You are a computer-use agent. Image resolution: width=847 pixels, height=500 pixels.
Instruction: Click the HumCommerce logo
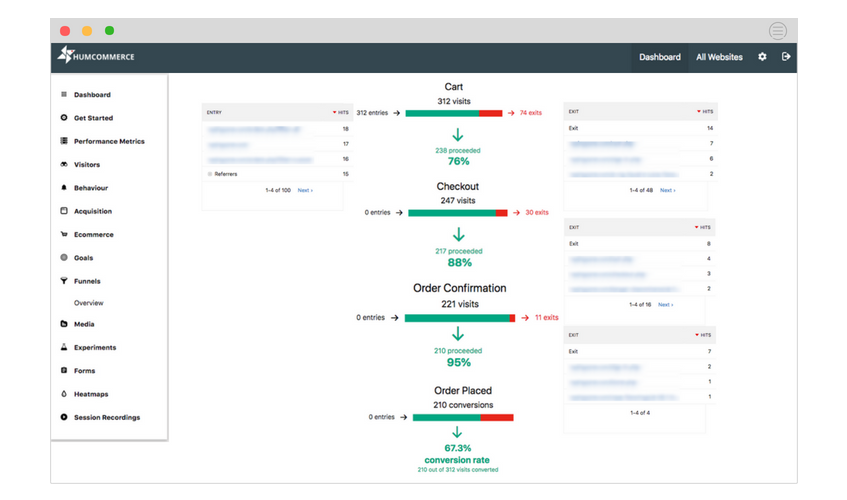click(x=96, y=55)
